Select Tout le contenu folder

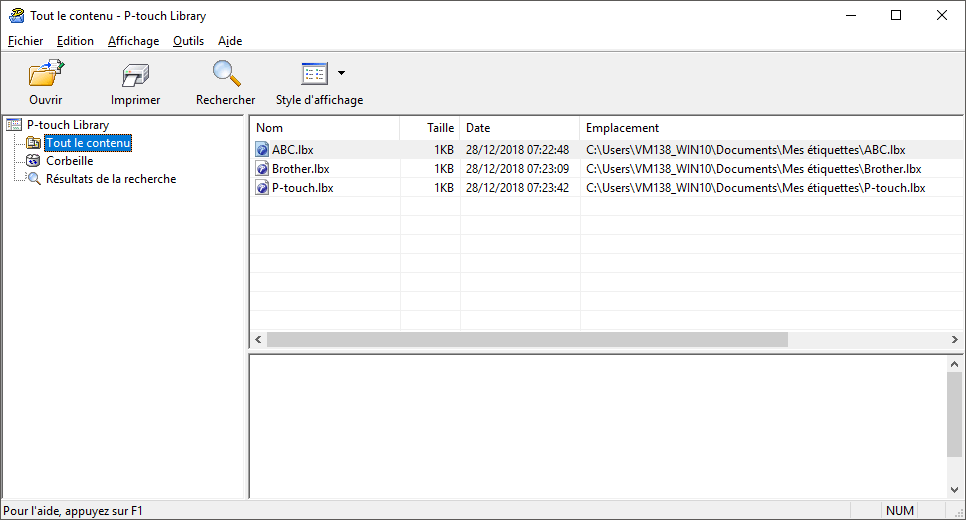tap(88, 143)
